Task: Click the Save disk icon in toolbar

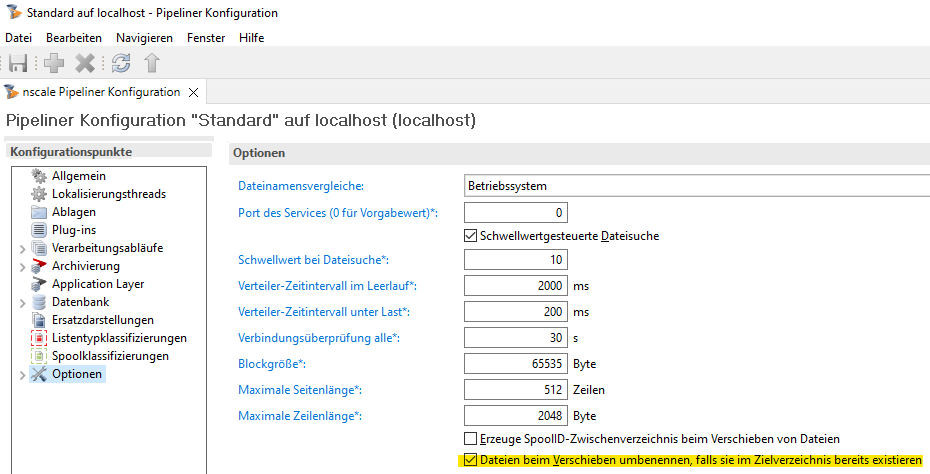Action: tap(18, 63)
